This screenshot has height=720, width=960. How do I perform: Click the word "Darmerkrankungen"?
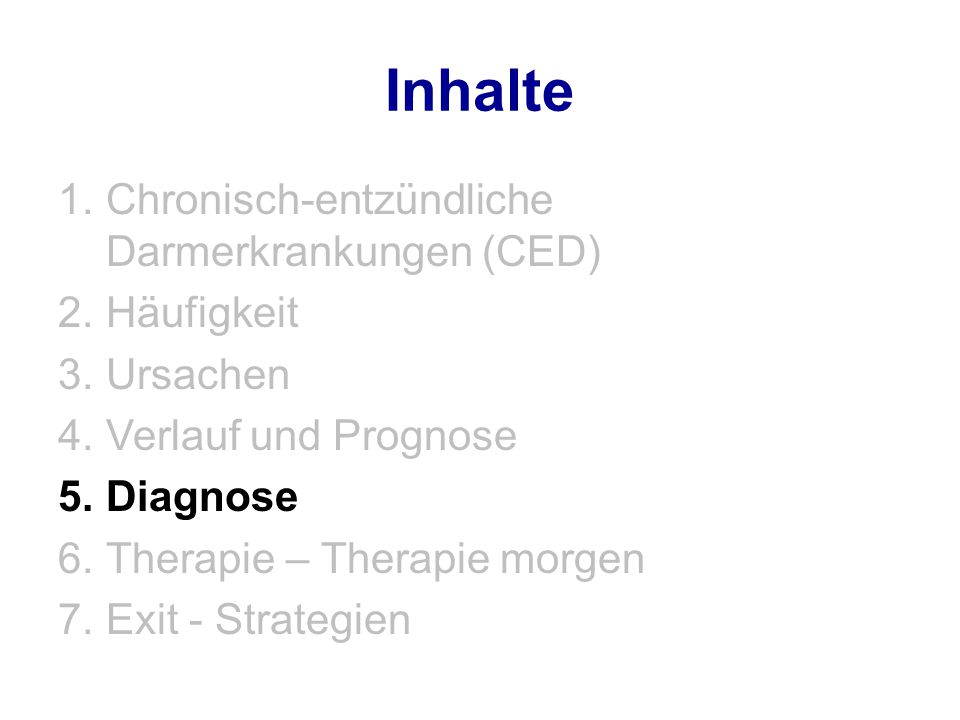coord(290,252)
